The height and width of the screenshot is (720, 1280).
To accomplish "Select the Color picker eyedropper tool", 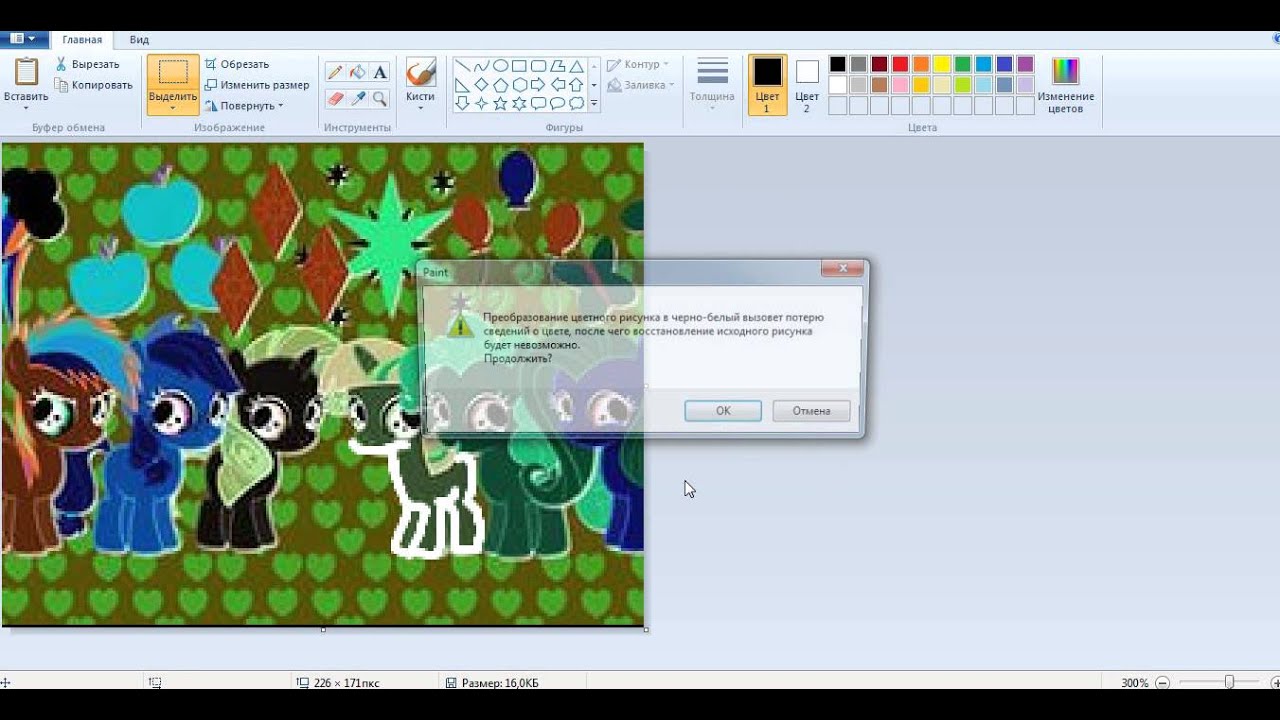I will pyautogui.click(x=357, y=98).
